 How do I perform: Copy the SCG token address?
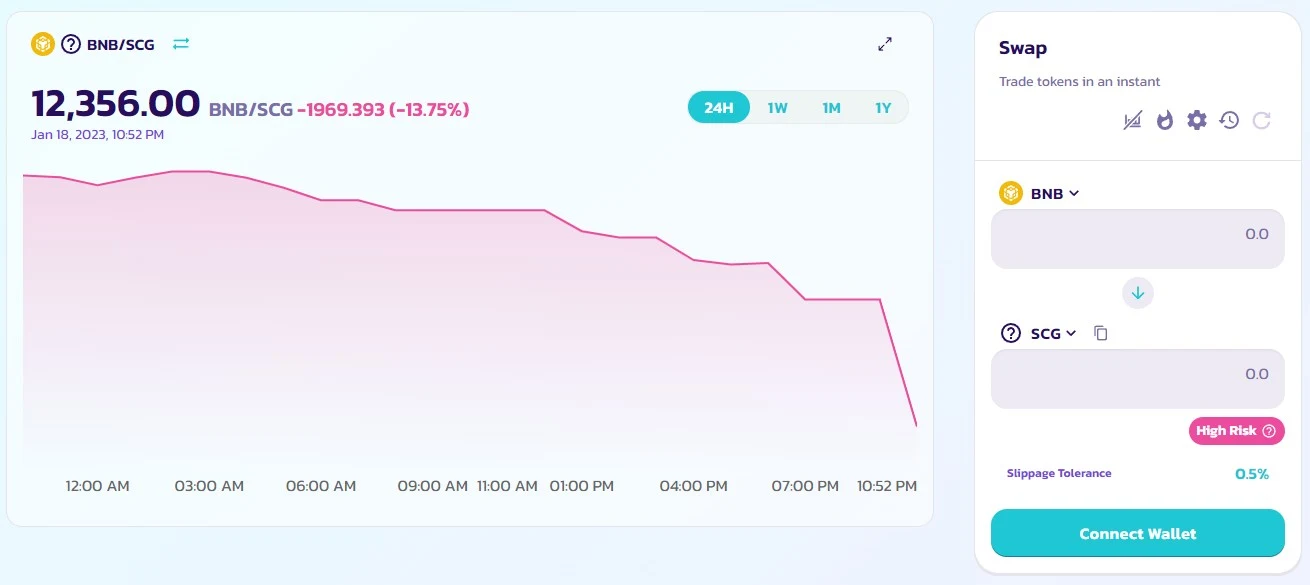coord(1101,333)
